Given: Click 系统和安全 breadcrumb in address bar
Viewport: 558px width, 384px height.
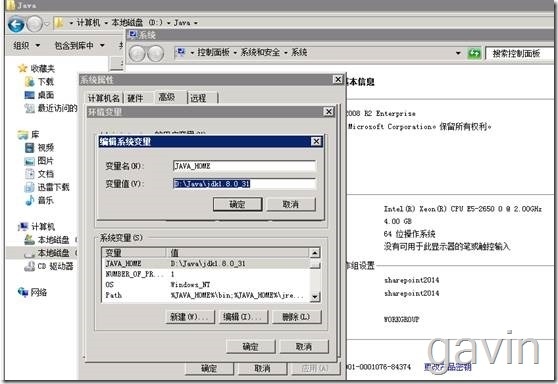Looking at the screenshot, I should (x=260, y=53).
